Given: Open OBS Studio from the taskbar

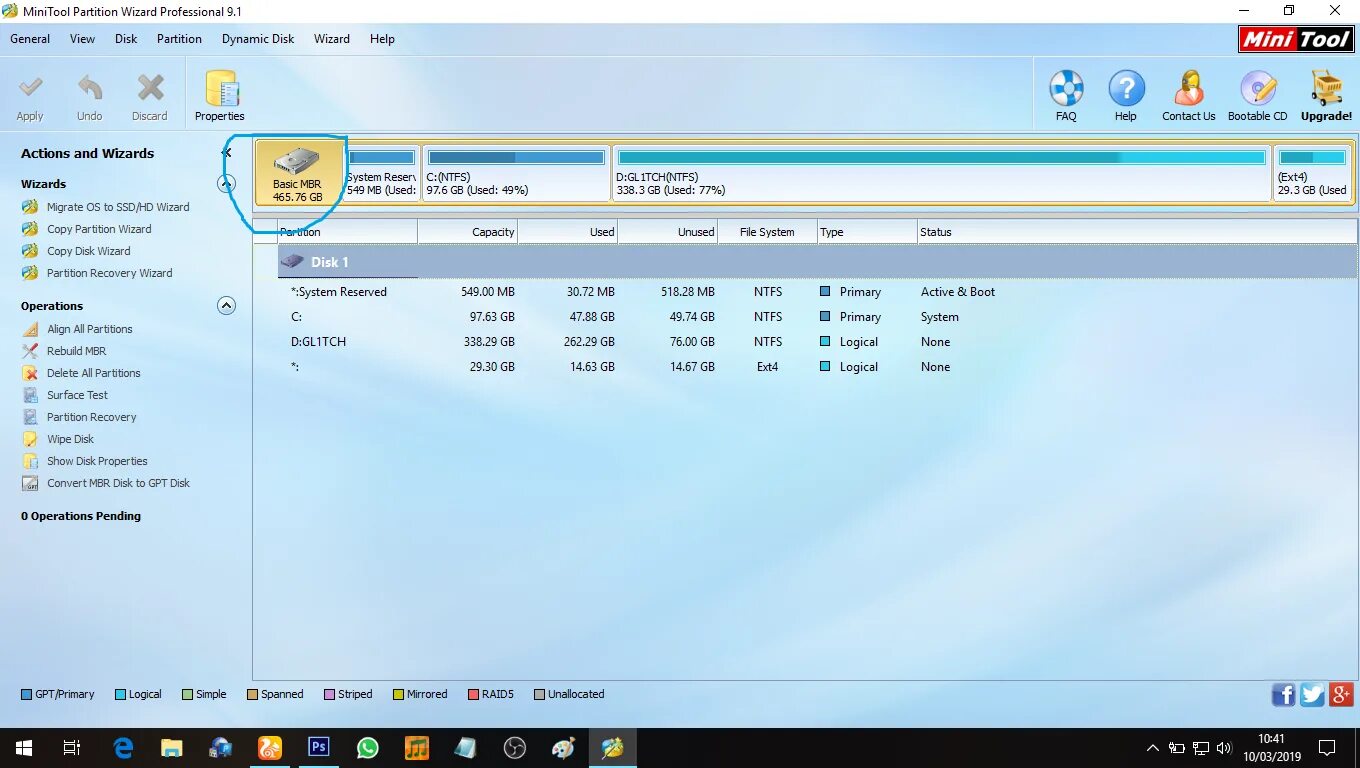Looking at the screenshot, I should tap(515, 748).
